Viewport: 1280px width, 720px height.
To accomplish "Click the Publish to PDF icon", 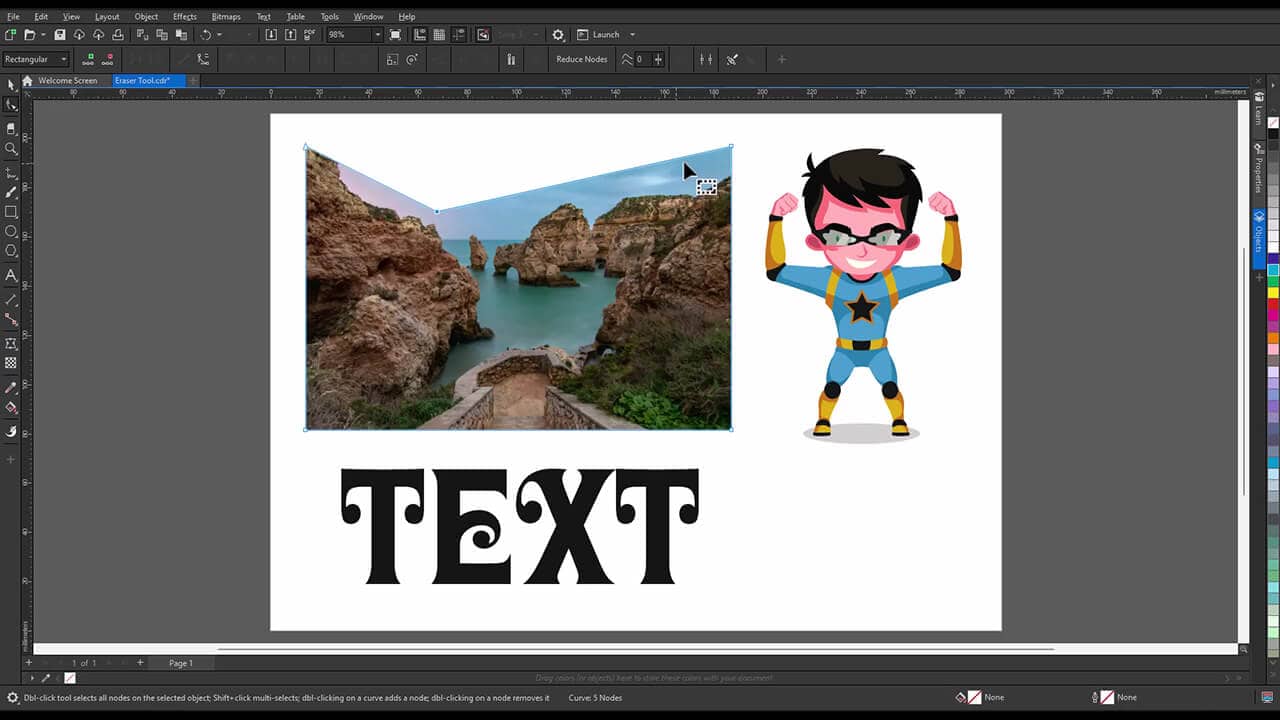I will pos(310,35).
